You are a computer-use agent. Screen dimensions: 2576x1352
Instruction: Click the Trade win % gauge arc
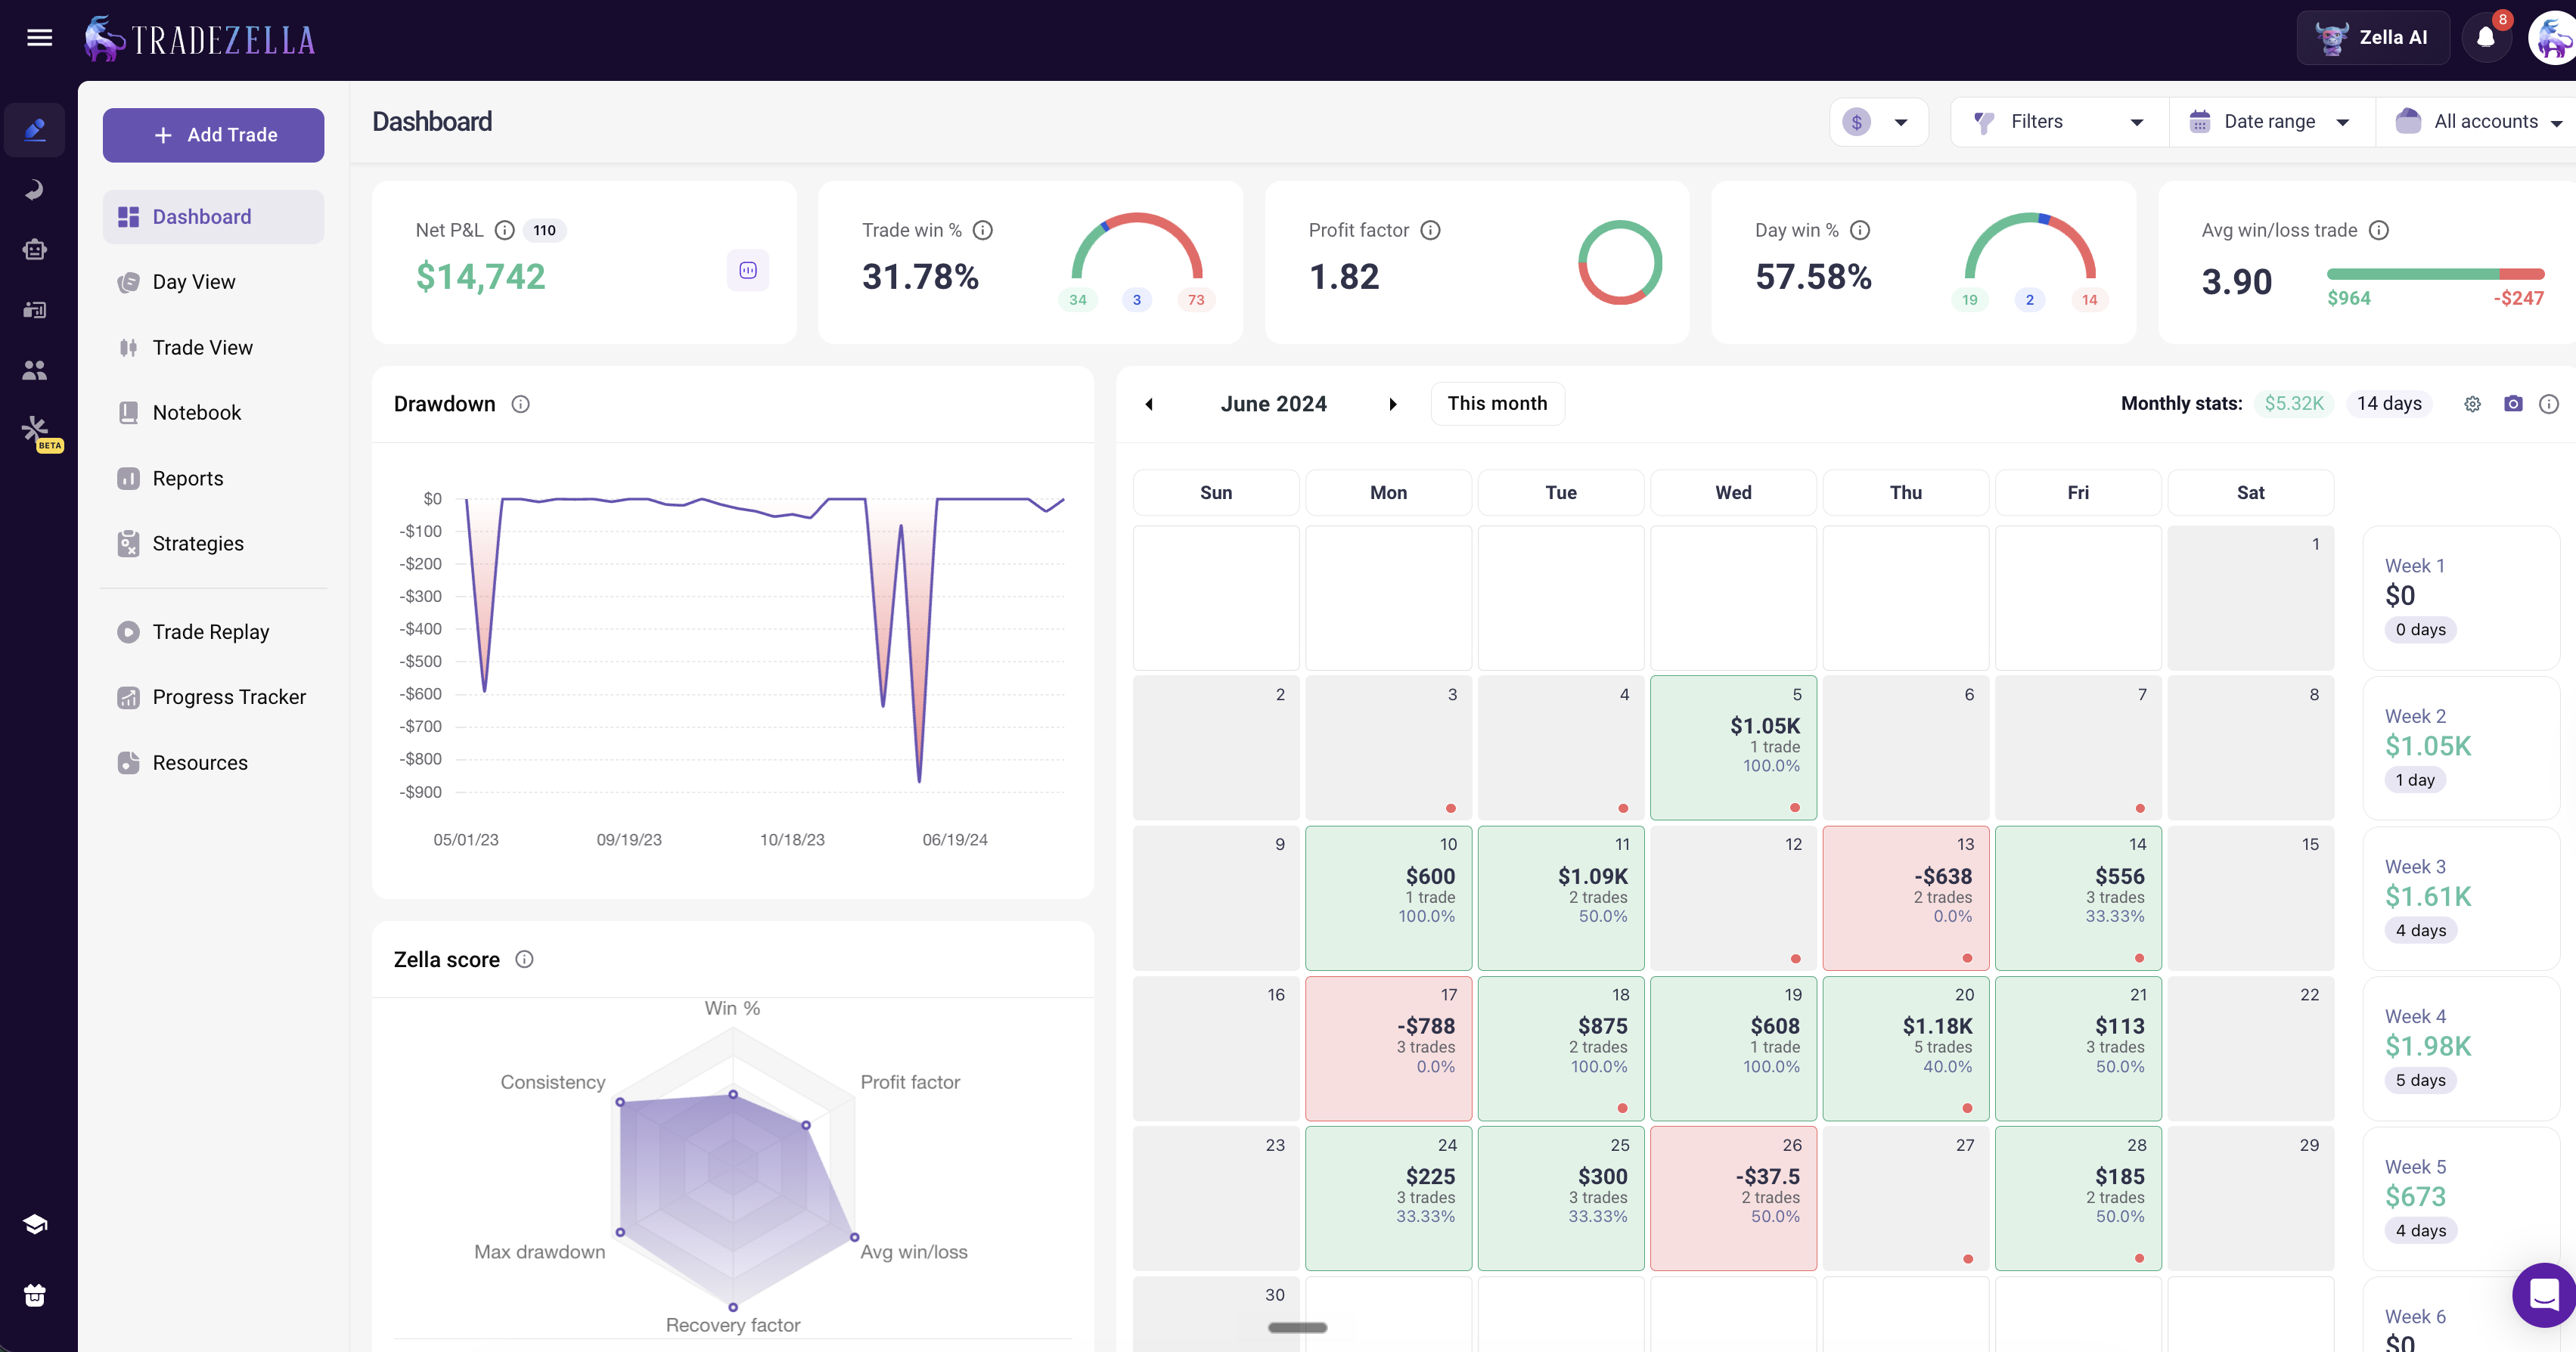tap(1137, 245)
